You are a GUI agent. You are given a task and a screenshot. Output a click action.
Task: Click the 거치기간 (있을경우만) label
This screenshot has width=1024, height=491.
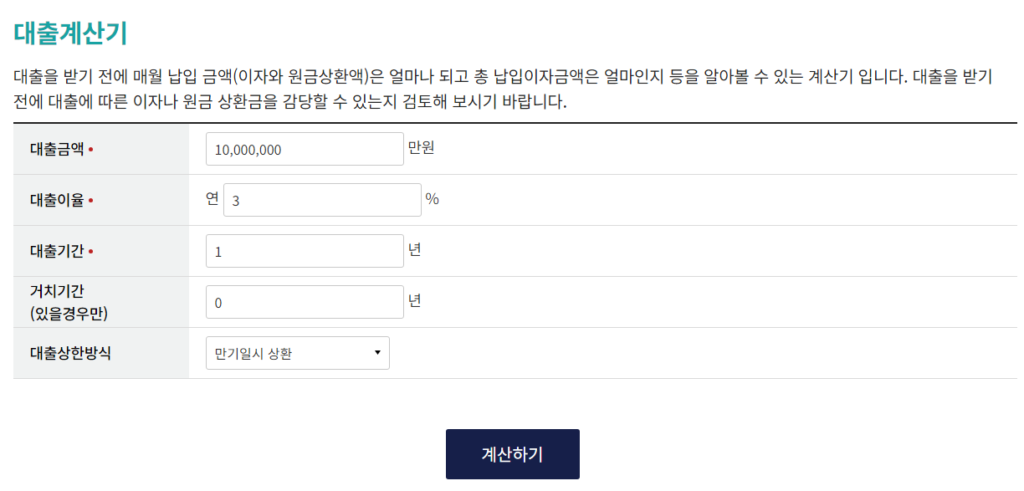(x=69, y=302)
